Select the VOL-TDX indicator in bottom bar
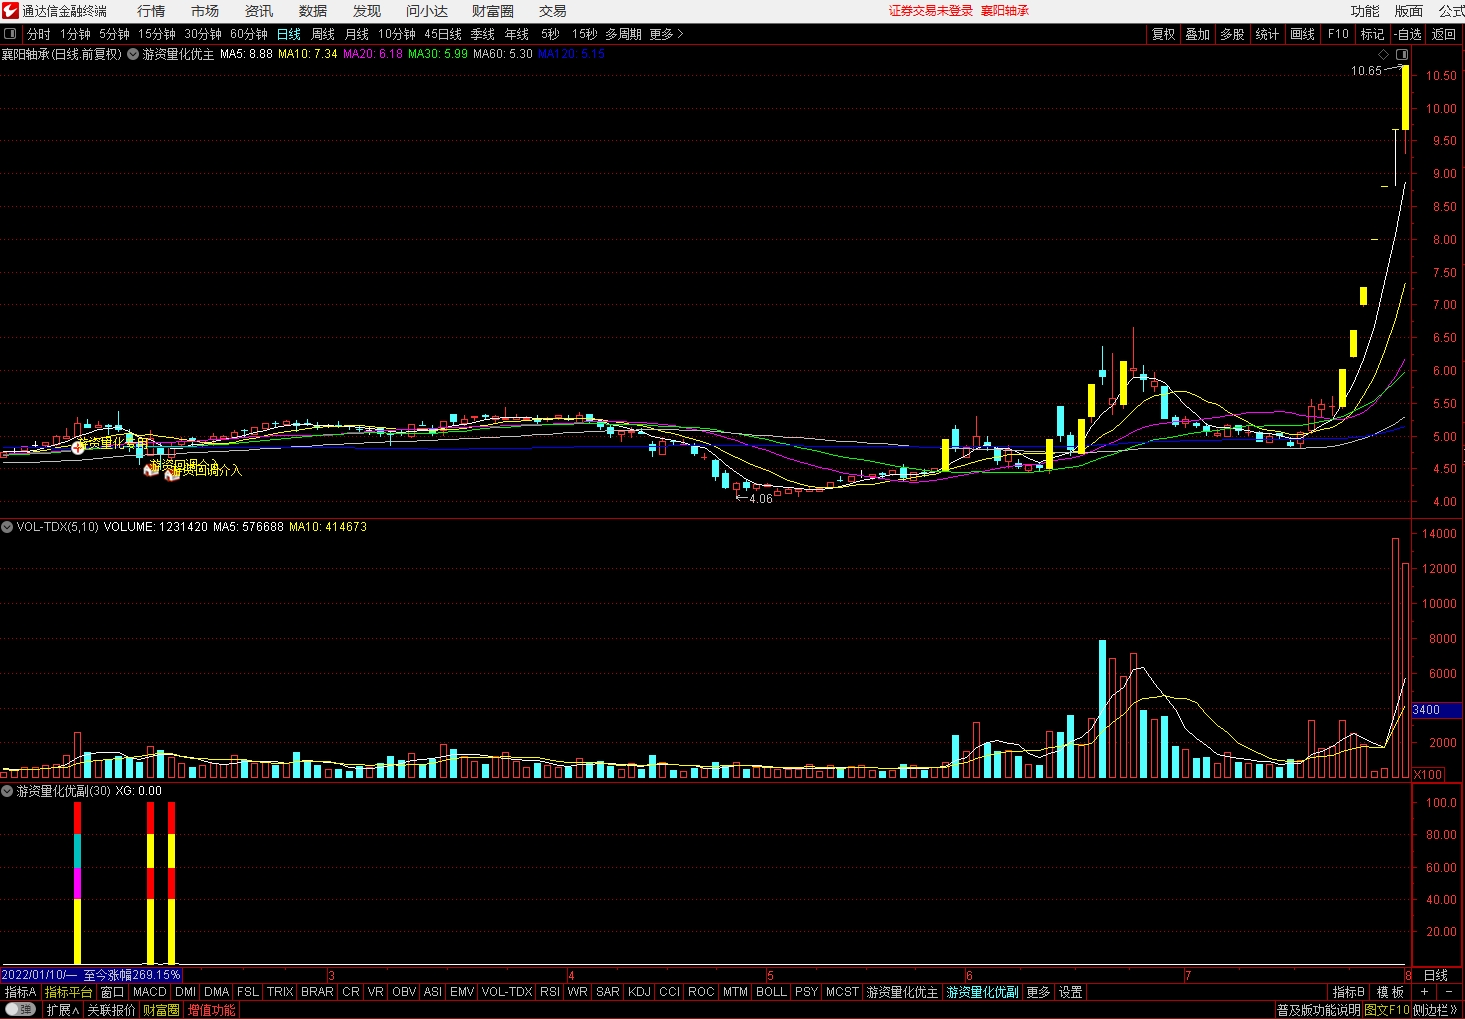The width and height of the screenshot is (1465, 1020). coord(507,992)
